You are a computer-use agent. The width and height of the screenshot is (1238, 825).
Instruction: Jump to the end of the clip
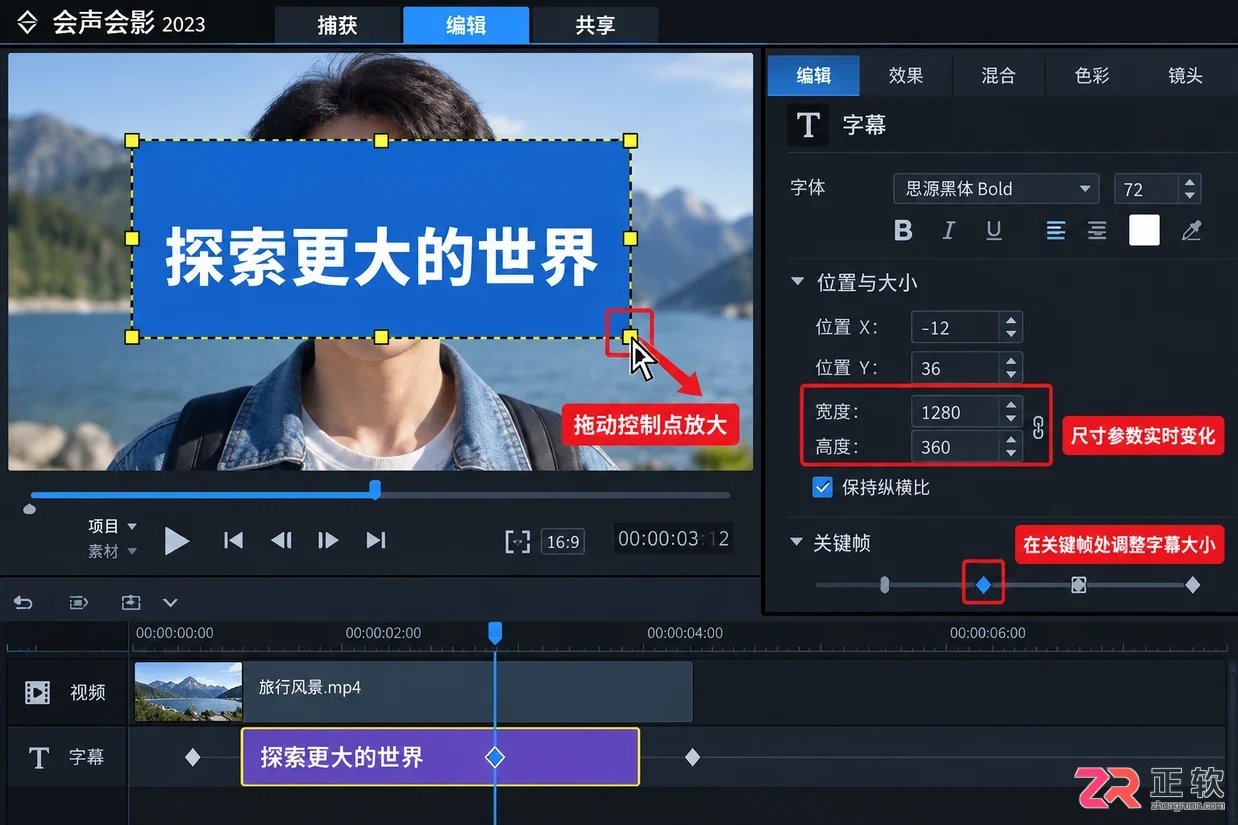tap(376, 541)
